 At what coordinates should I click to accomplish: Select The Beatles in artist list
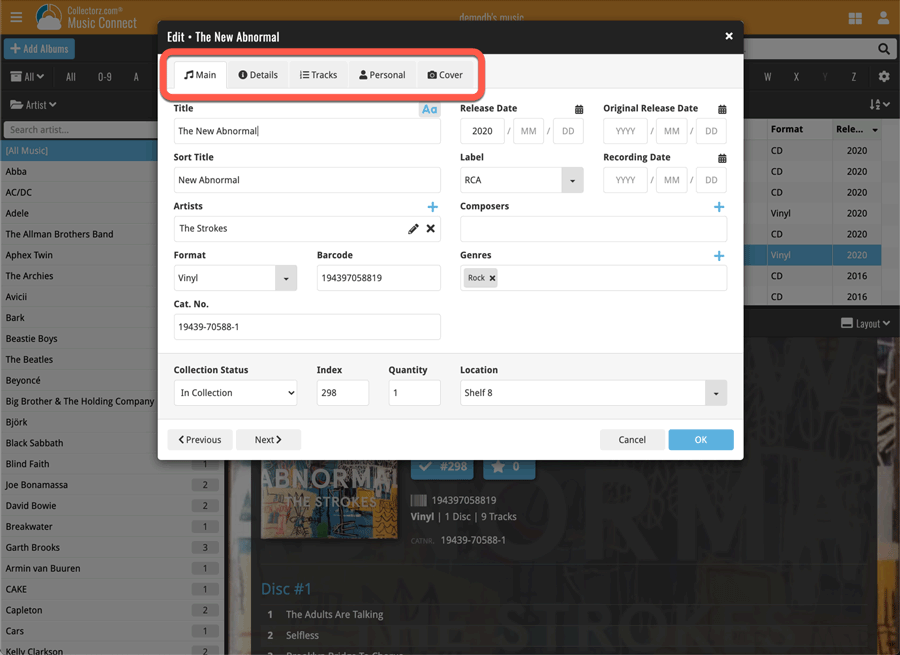click(79, 360)
